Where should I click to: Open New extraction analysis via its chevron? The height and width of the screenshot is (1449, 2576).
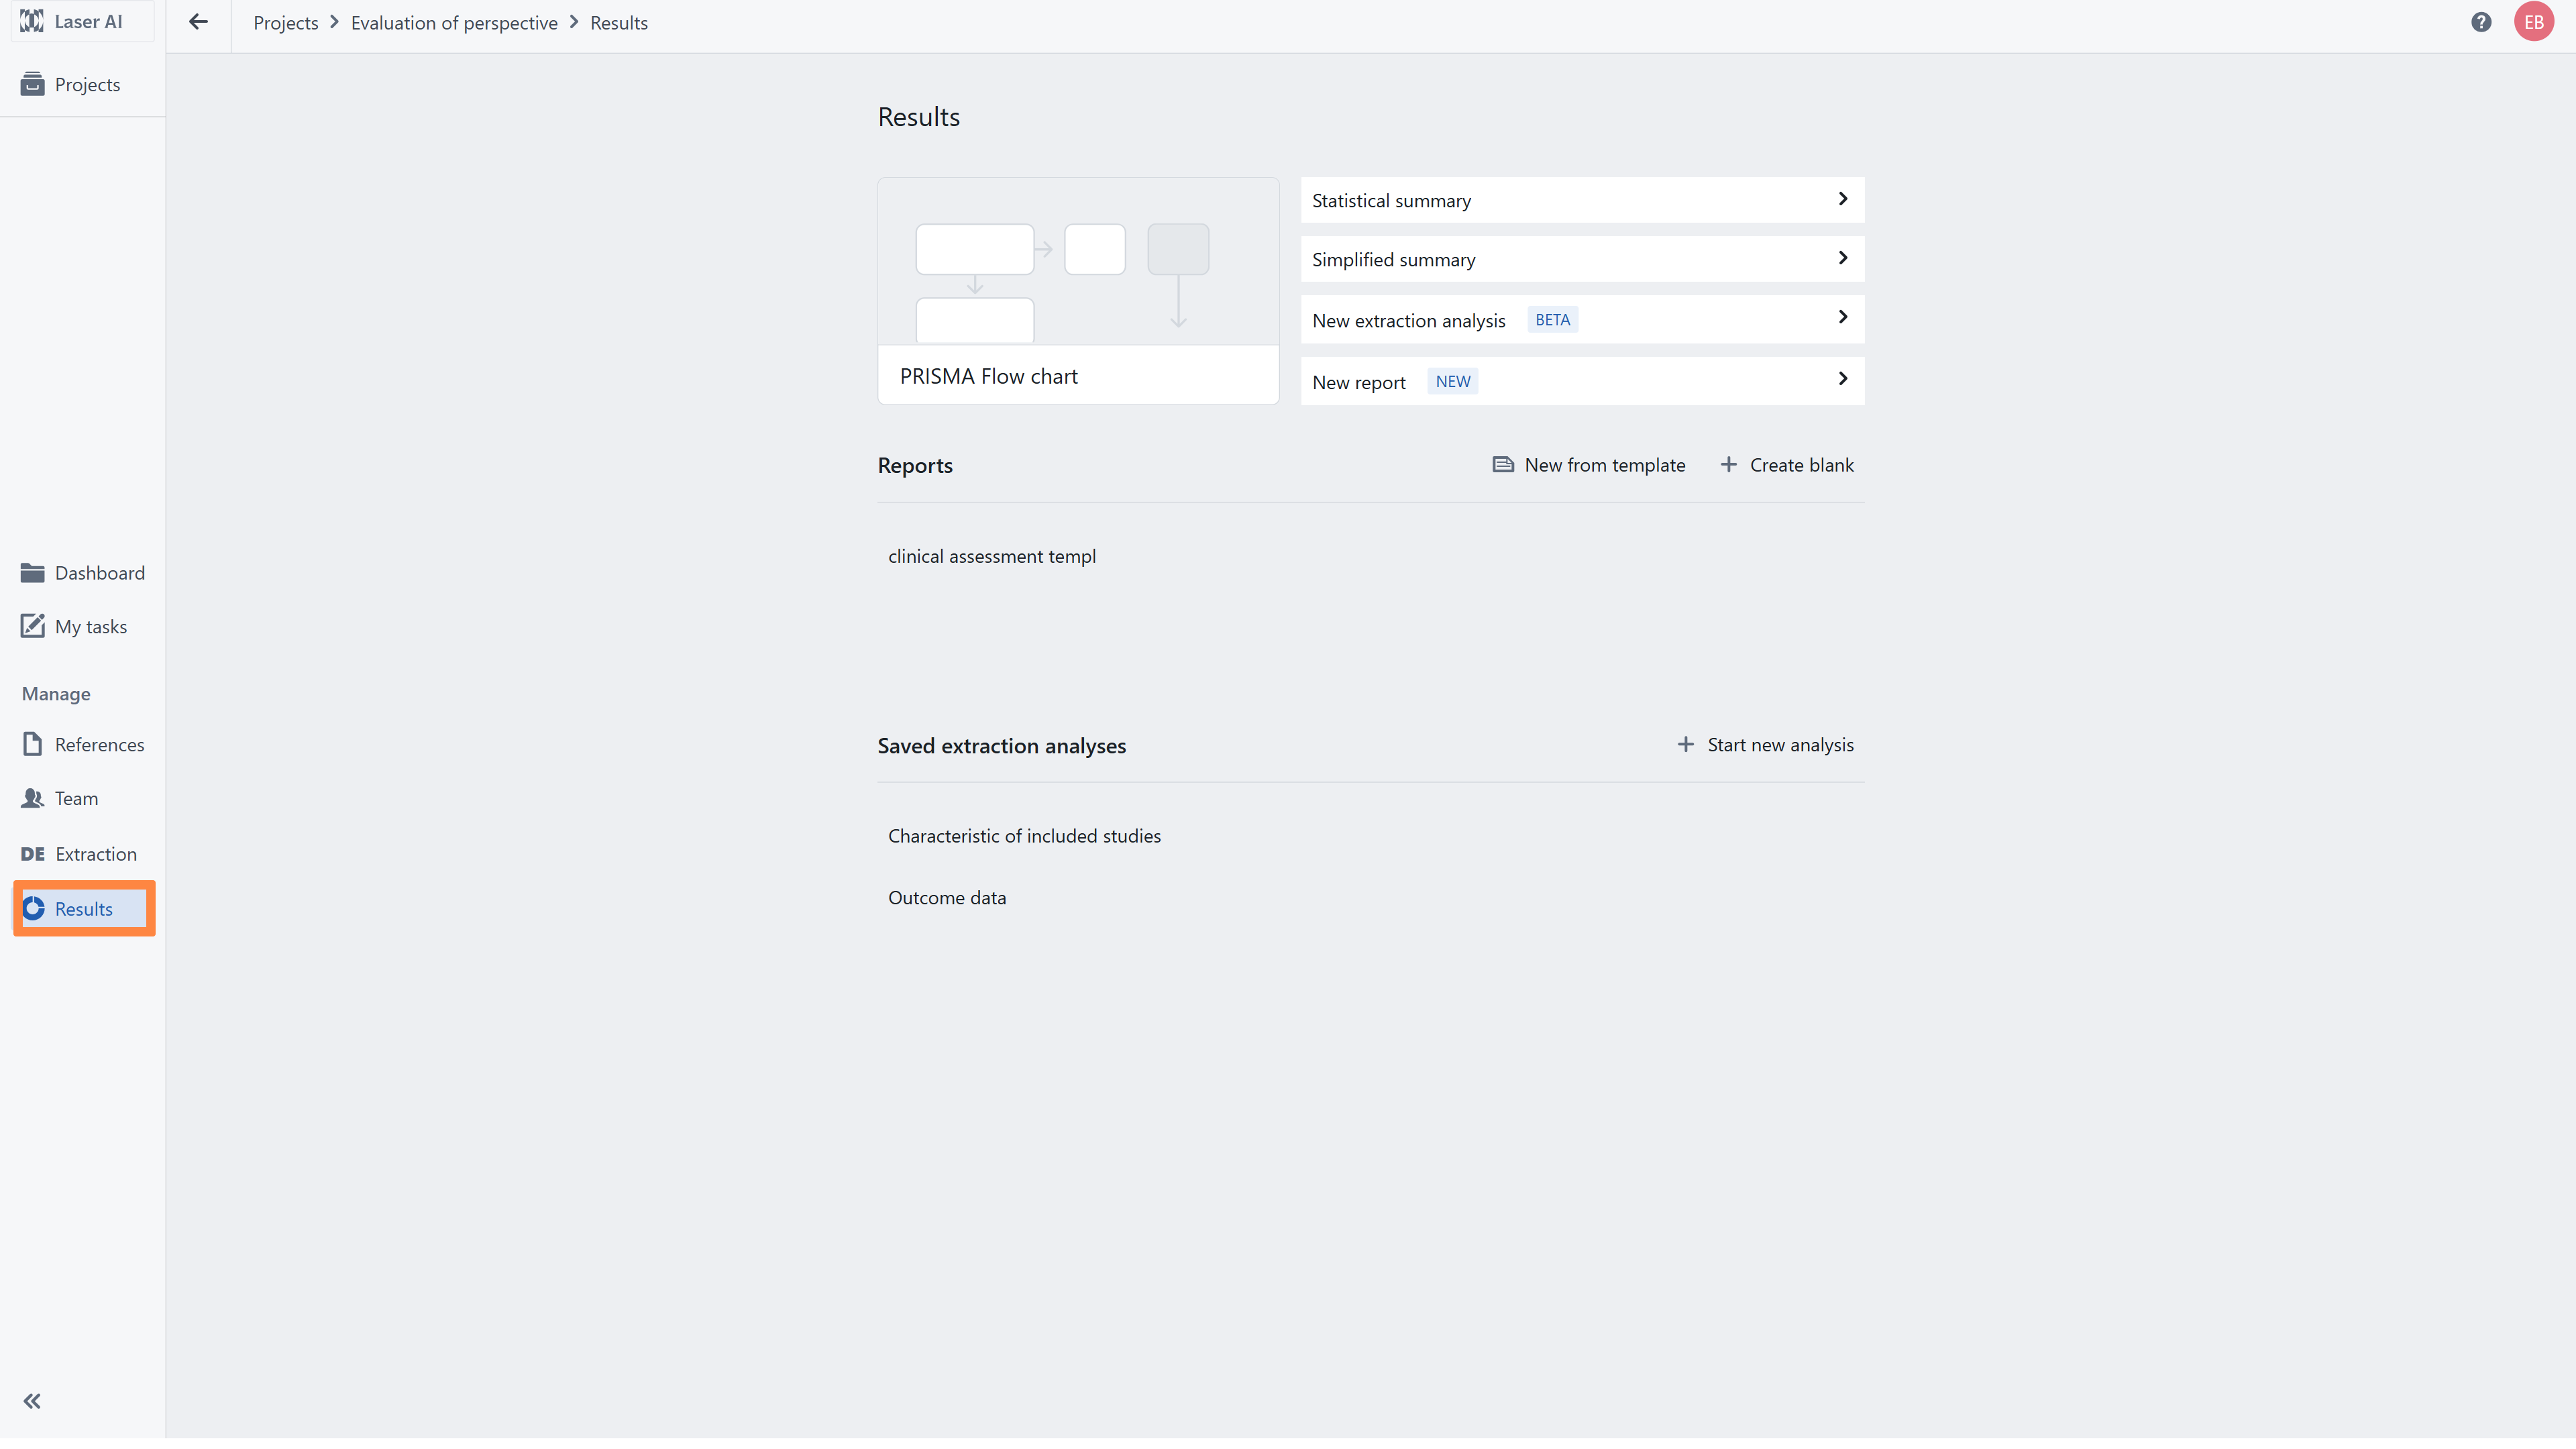1842,317
